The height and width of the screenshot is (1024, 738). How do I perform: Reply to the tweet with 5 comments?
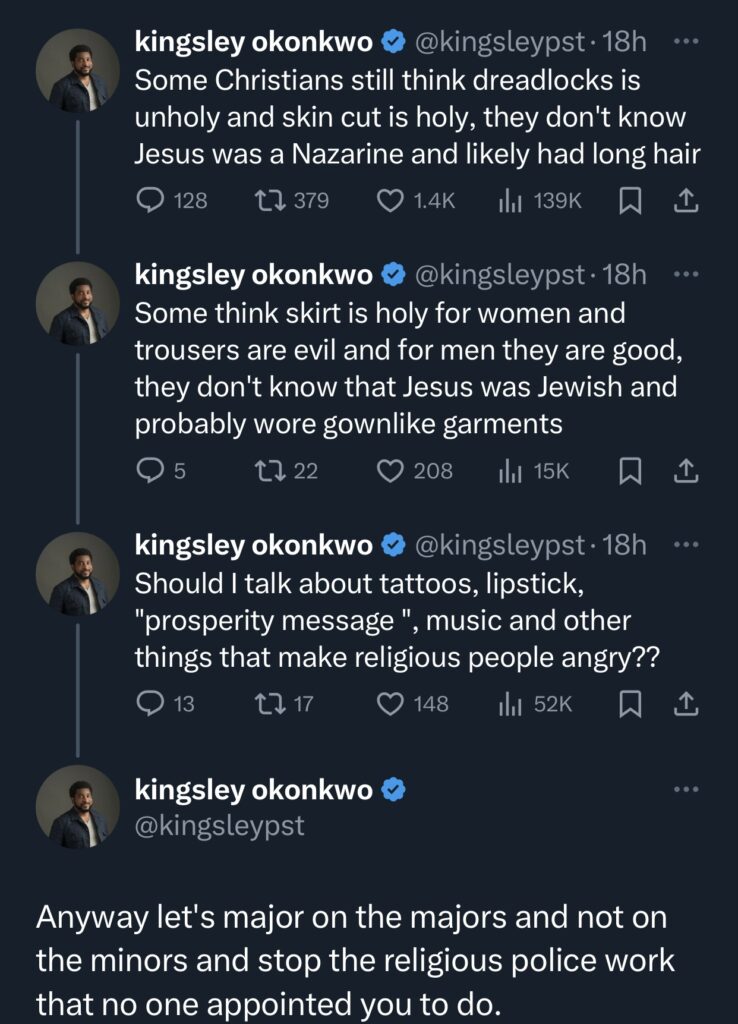pos(150,471)
